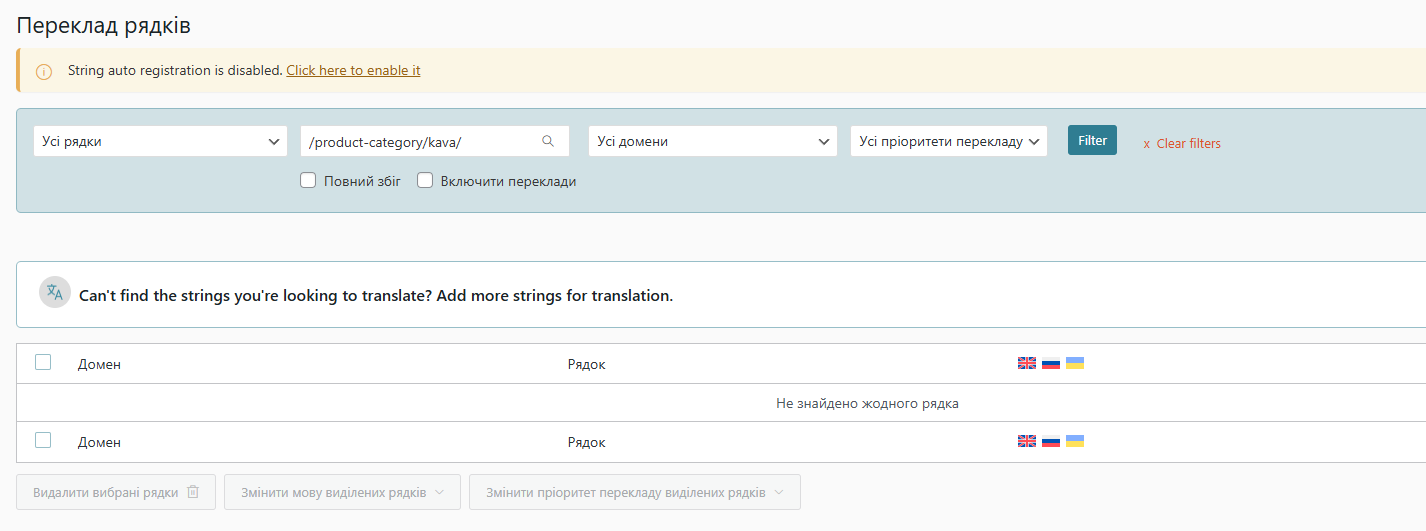Click the 'Click here to enable it' link
The image size is (1426, 531).
coord(353,71)
